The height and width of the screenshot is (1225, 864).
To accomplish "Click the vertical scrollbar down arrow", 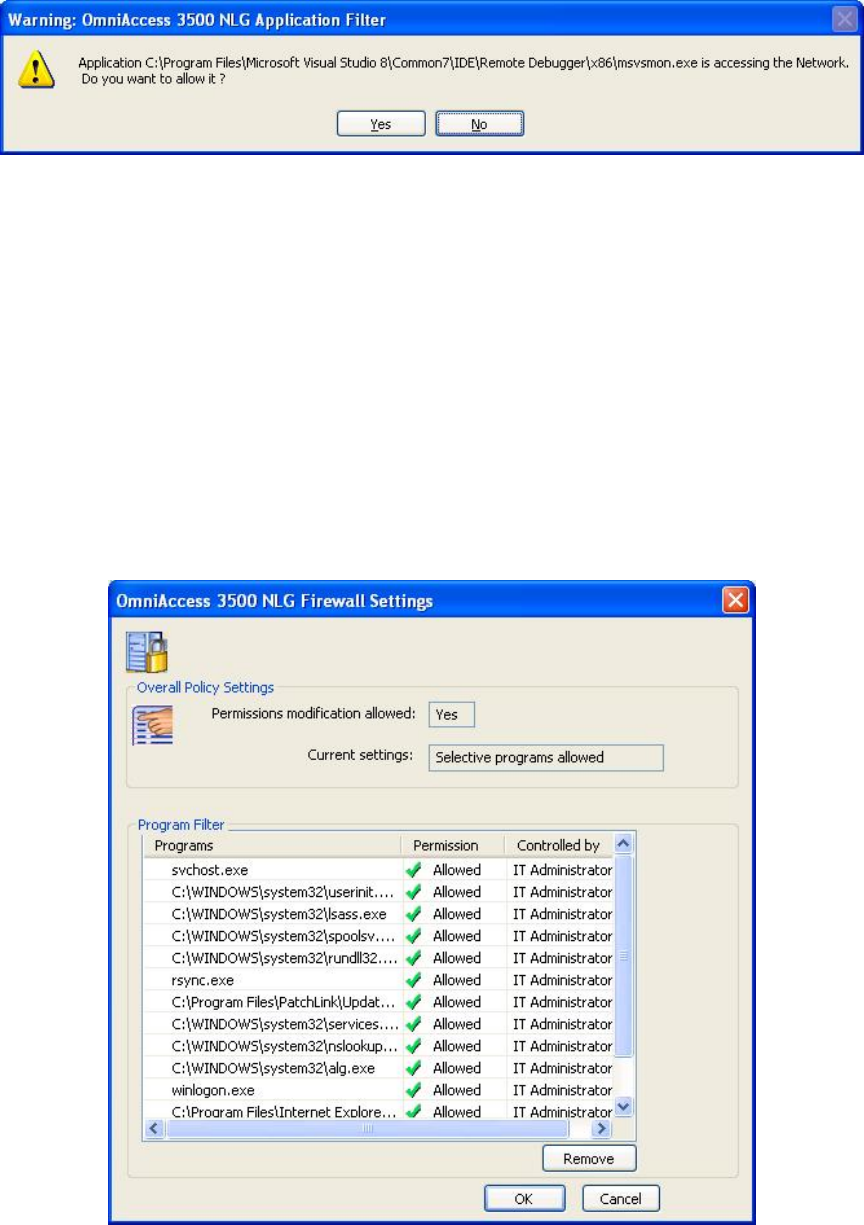I will pyautogui.click(x=623, y=1107).
